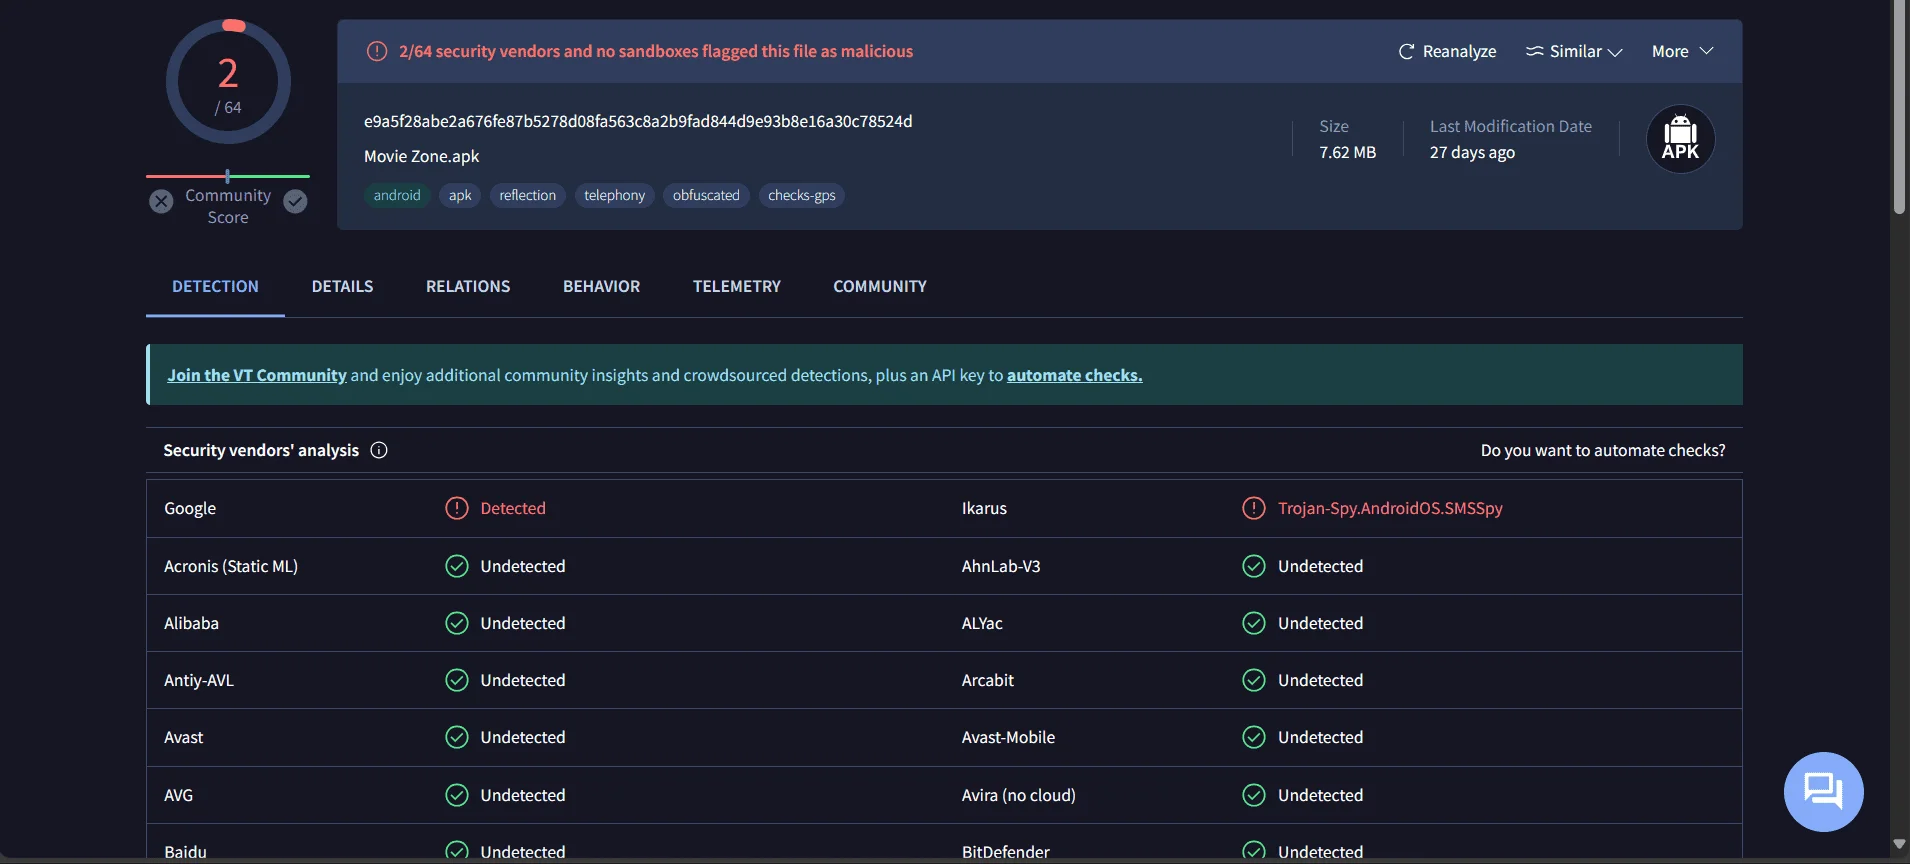Click the malicious warning icon in banner
Image resolution: width=1910 pixels, height=864 pixels.
[377, 51]
